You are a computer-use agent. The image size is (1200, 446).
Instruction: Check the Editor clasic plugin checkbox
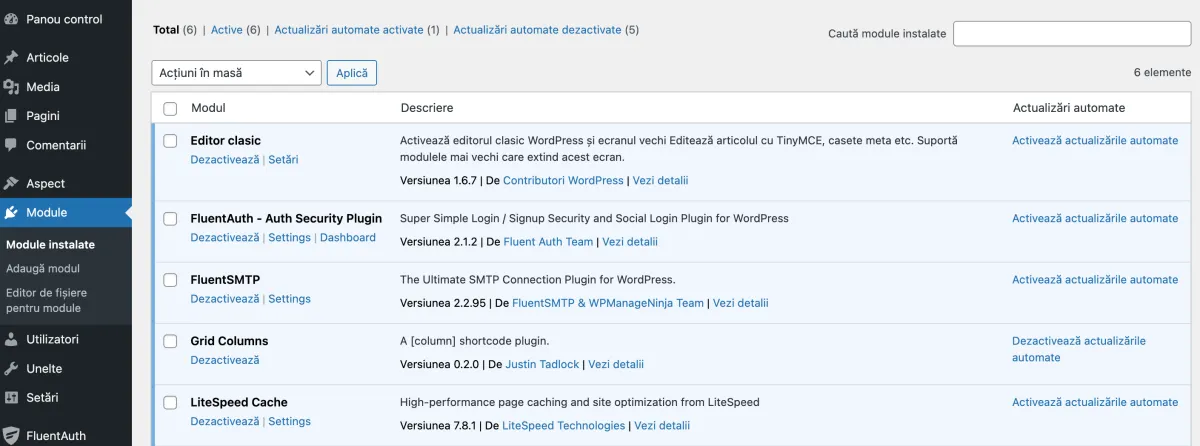pos(170,141)
